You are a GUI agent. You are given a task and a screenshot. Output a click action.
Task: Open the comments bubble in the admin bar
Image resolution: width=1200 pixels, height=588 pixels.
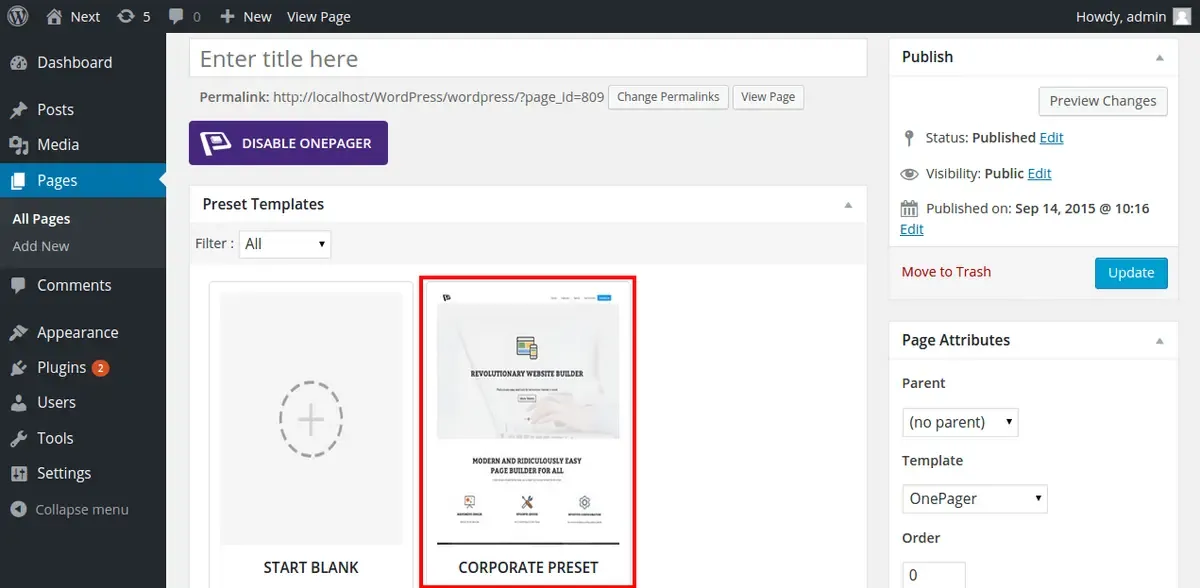(x=185, y=16)
